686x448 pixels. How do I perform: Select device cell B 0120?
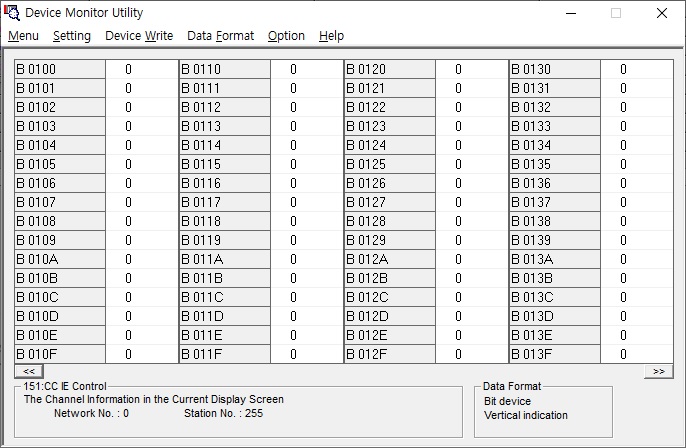[x=390, y=69]
